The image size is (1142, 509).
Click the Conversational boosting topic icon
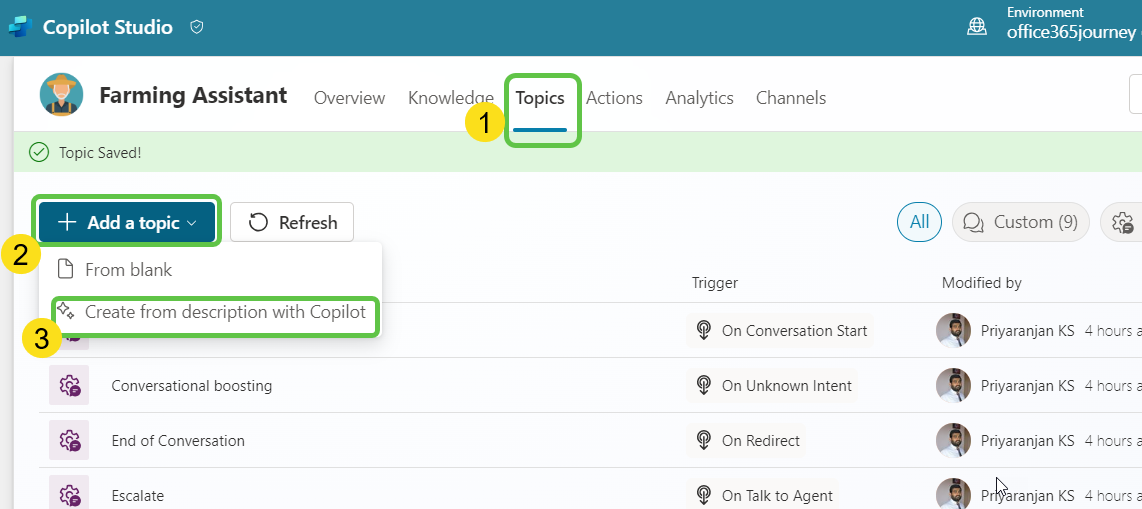pos(69,385)
